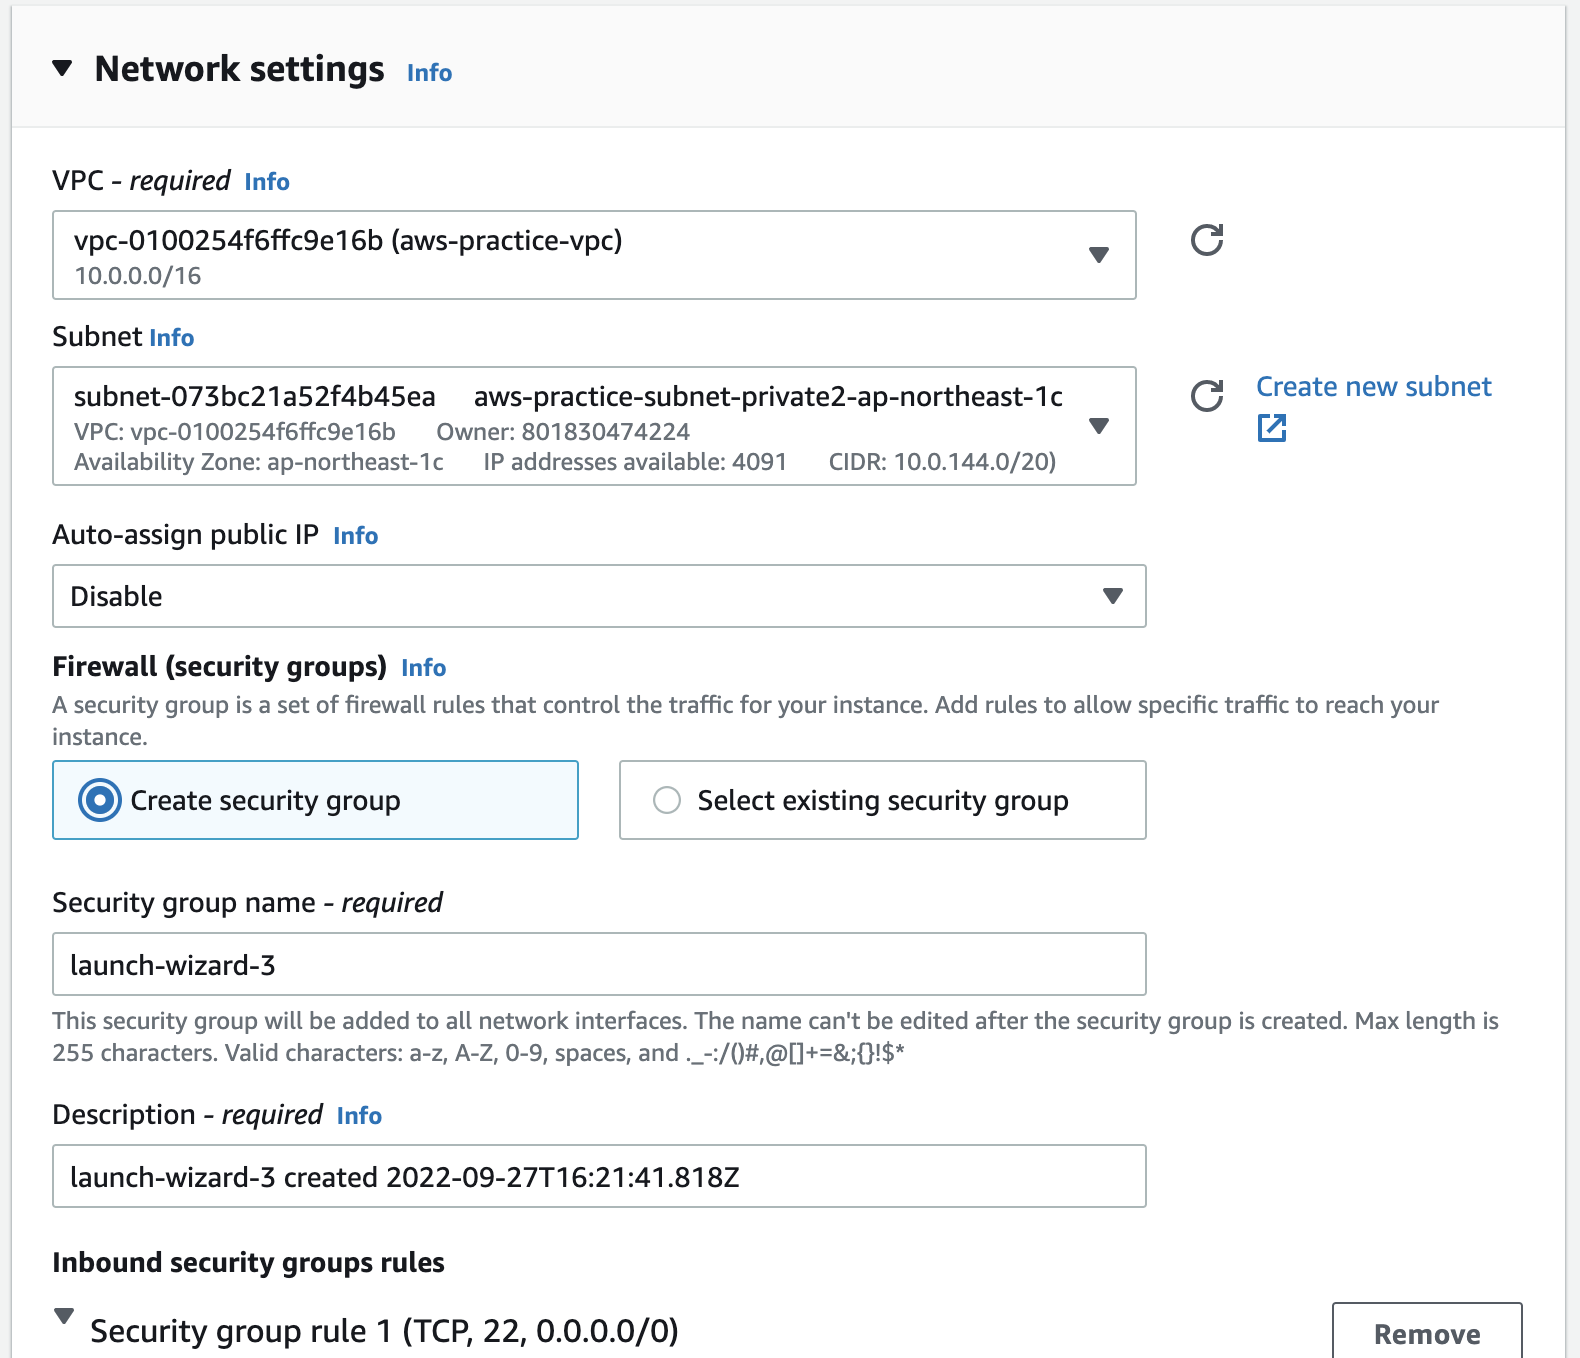Refresh the VPC list
The height and width of the screenshot is (1358, 1580).
pyautogui.click(x=1207, y=240)
